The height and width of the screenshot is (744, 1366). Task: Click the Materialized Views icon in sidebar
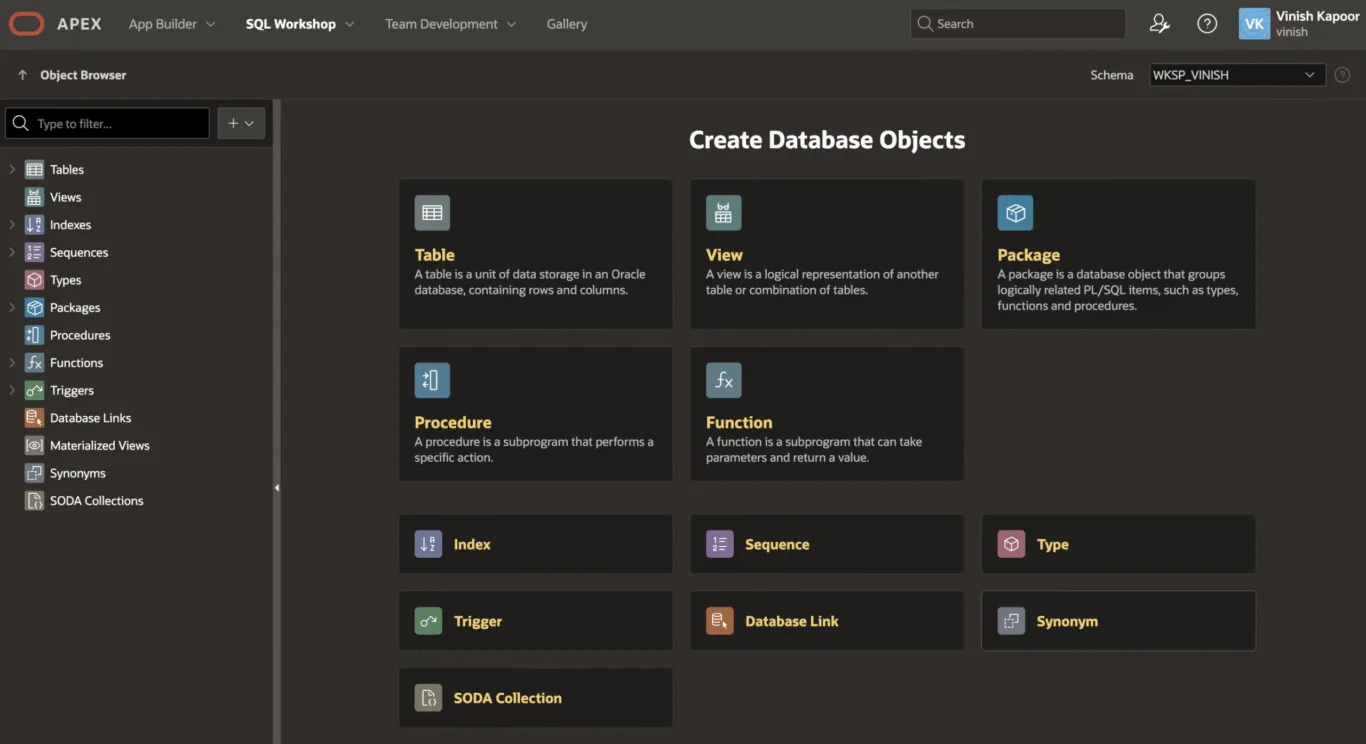coord(34,445)
